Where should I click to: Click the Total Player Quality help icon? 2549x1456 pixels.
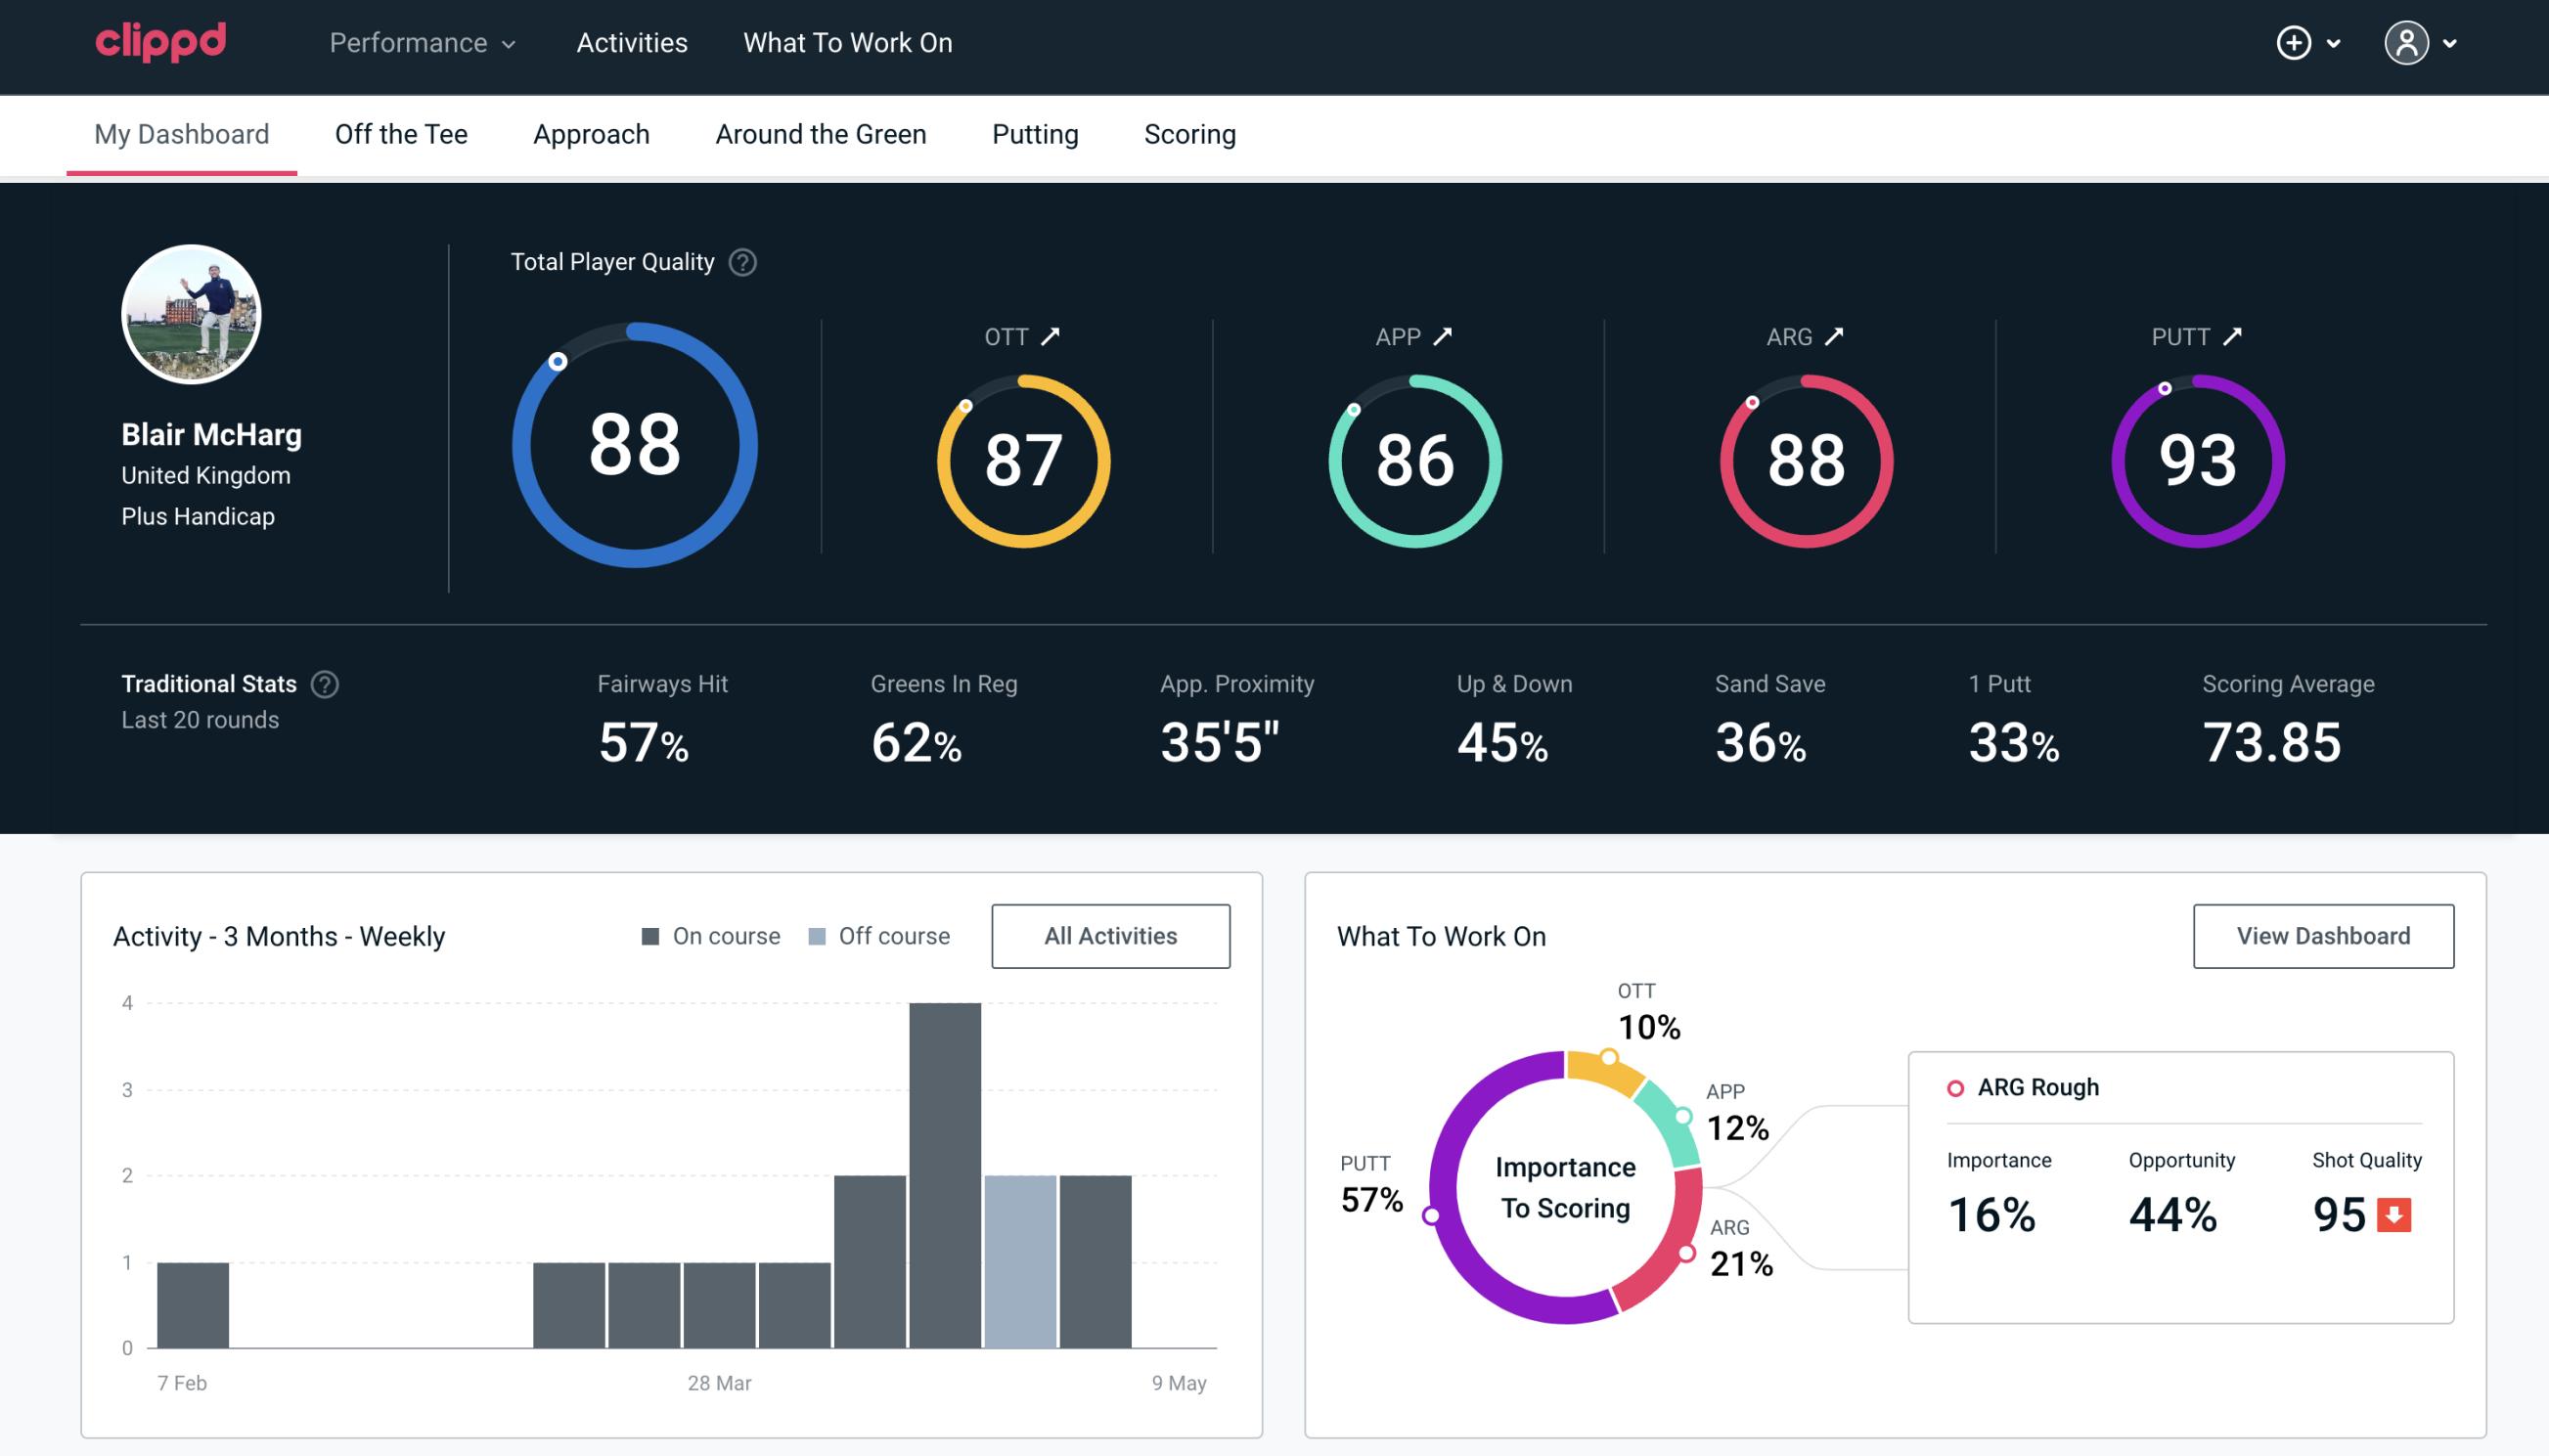(x=740, y=261)
